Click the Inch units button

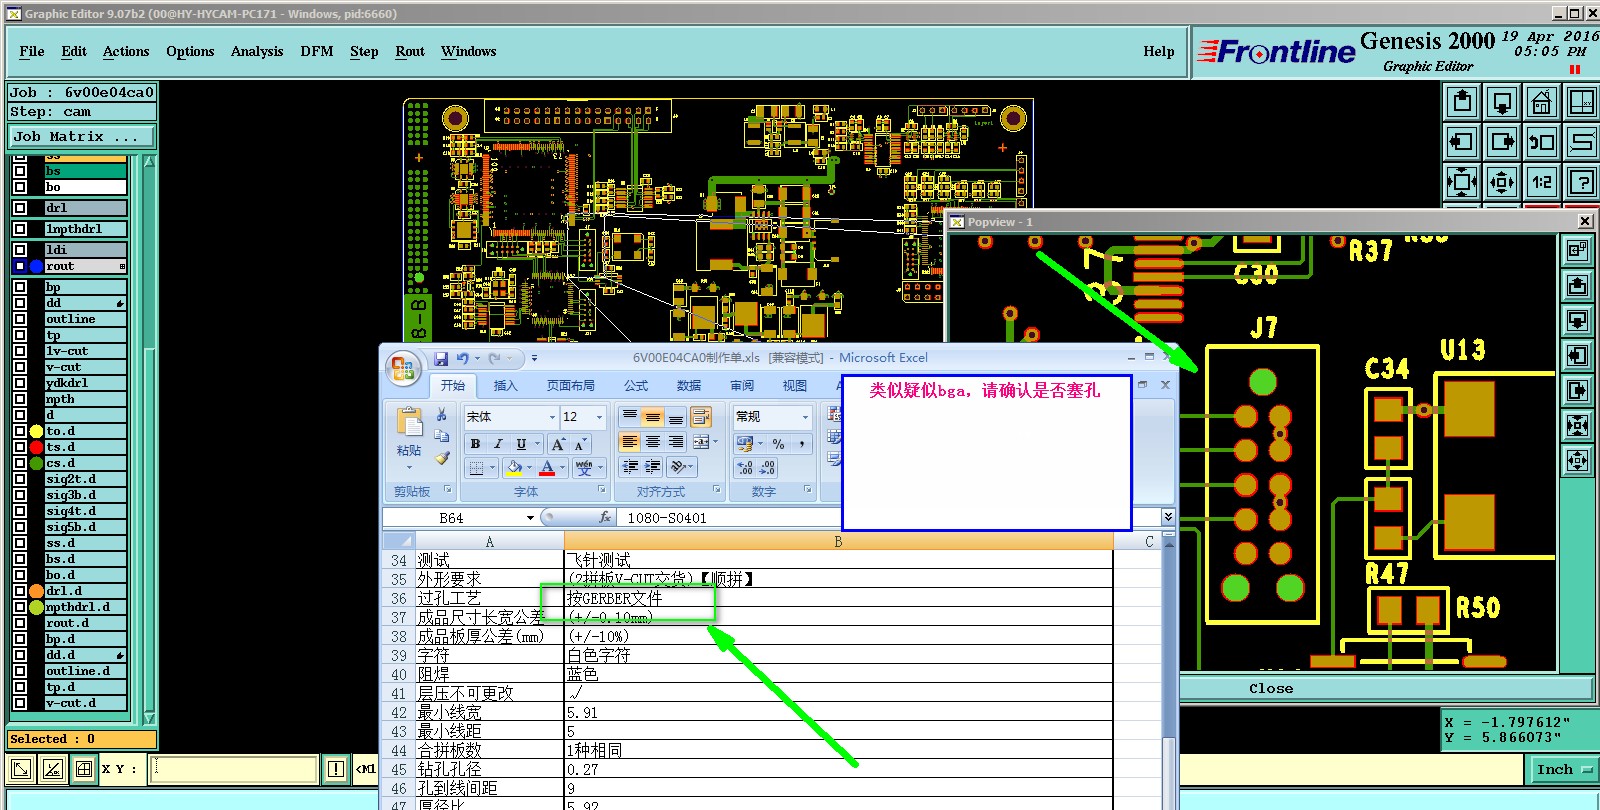1565,769
